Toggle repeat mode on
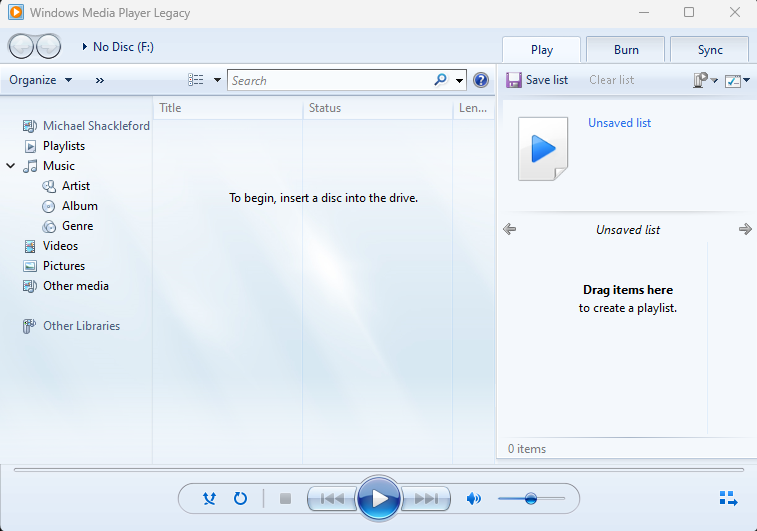Image resolution: width=757 pixels, height=531 pixels. (x=240, y=498)
